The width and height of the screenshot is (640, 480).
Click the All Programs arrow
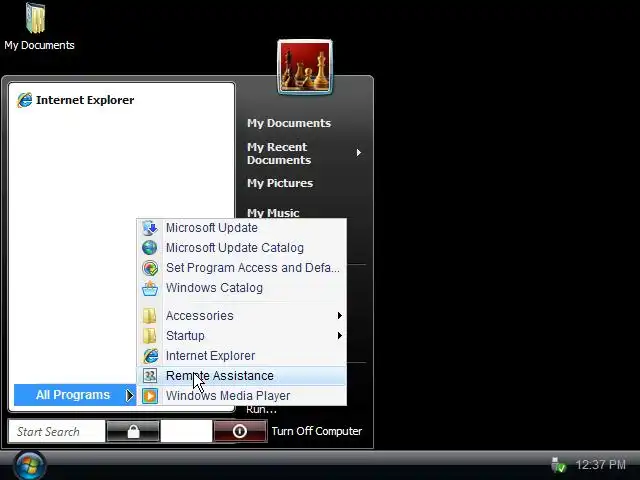(129, 395)
